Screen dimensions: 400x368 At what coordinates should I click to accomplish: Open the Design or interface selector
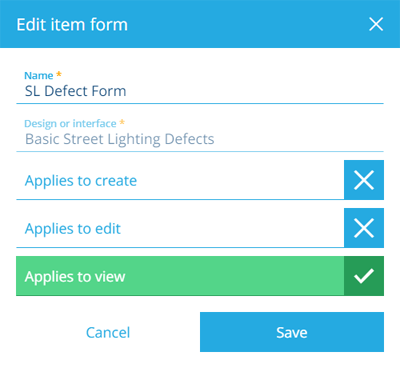tap(200, 134)
